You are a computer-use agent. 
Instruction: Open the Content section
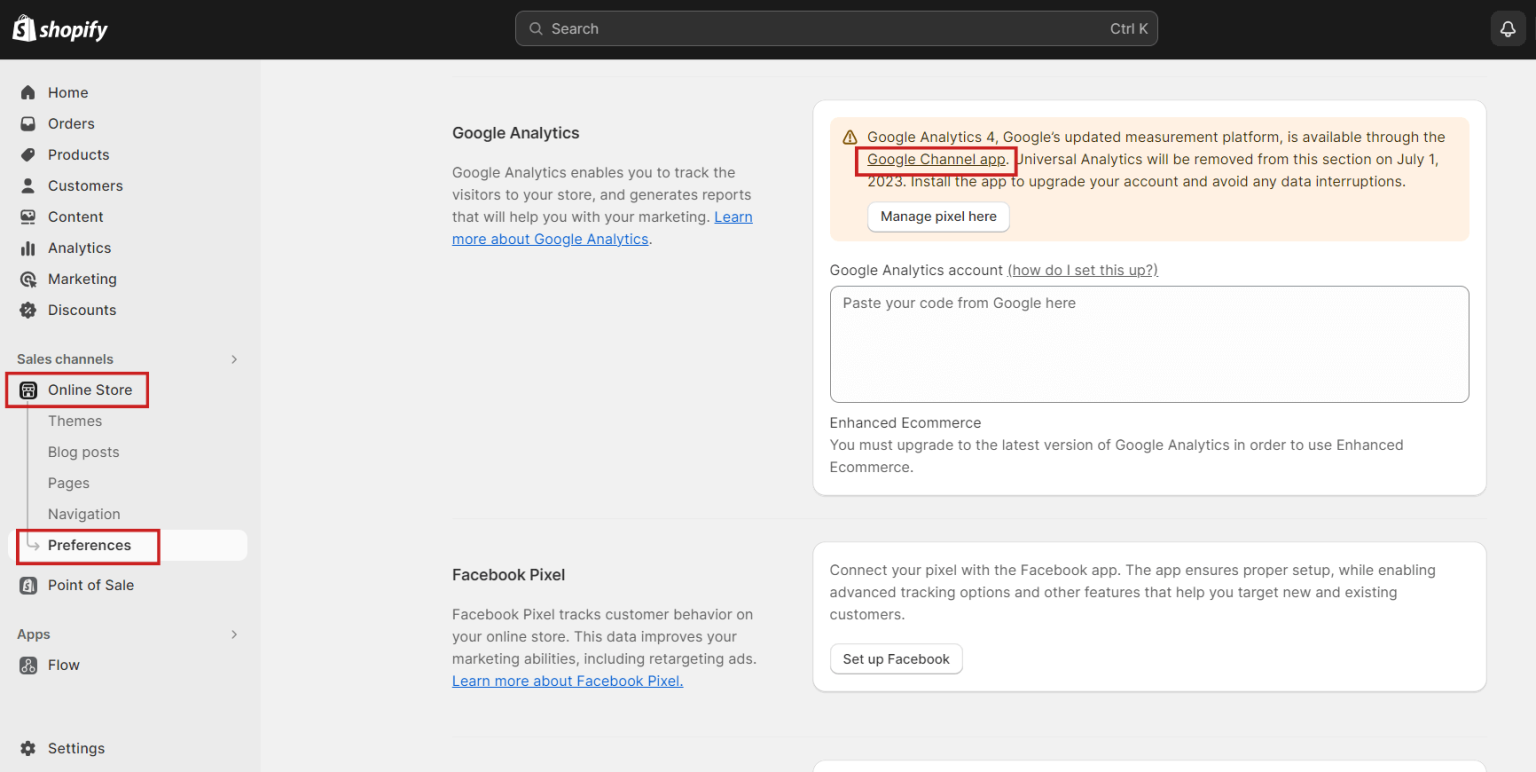(x=75, y=216)
